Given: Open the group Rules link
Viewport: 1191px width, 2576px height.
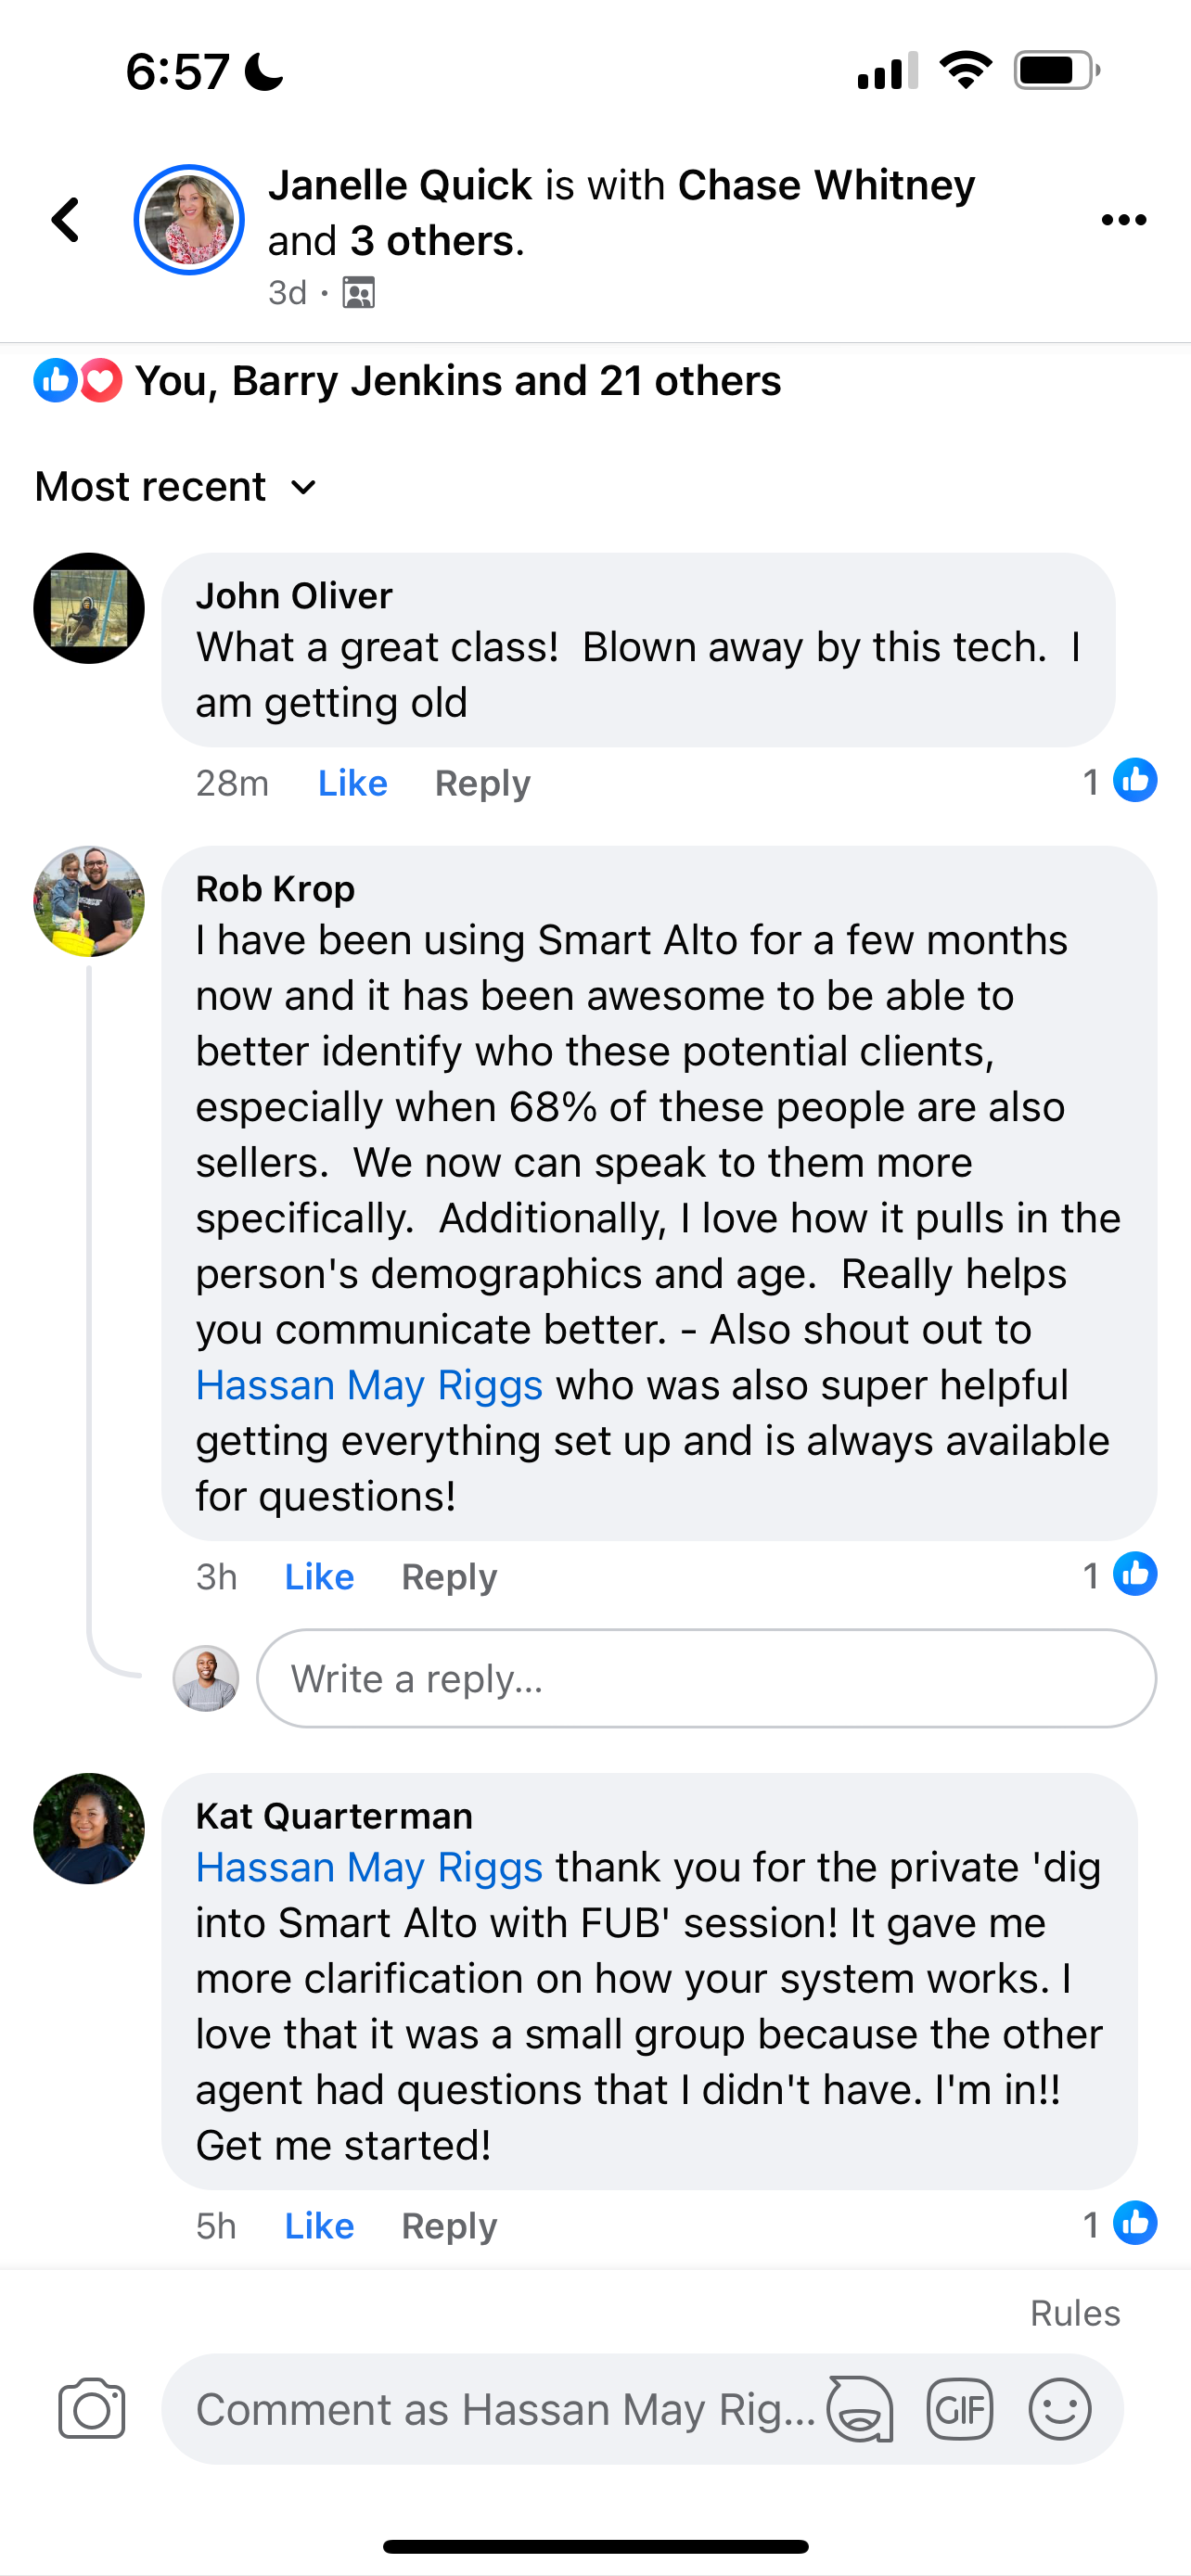Looking at the screenshot, I should pyautogui.click(x=1074, y=2313).
